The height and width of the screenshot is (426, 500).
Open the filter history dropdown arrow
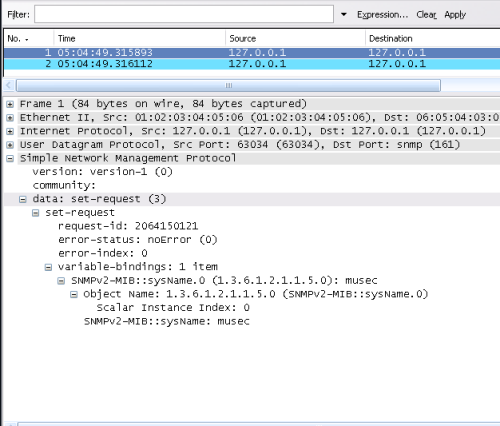[x=344, y=15]
